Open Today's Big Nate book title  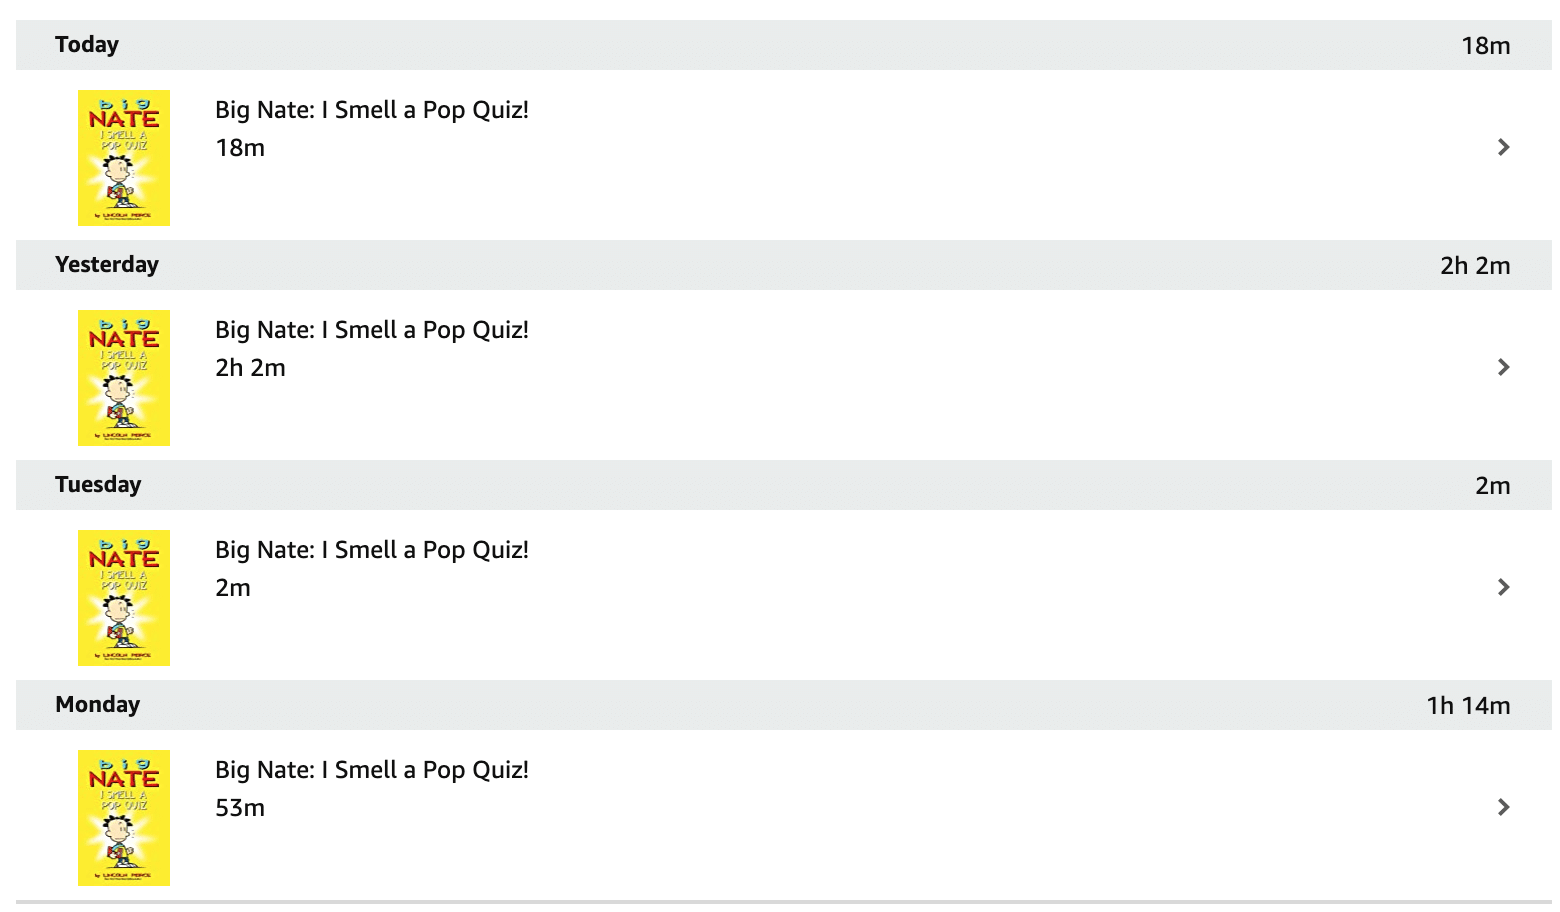point(371,110)
